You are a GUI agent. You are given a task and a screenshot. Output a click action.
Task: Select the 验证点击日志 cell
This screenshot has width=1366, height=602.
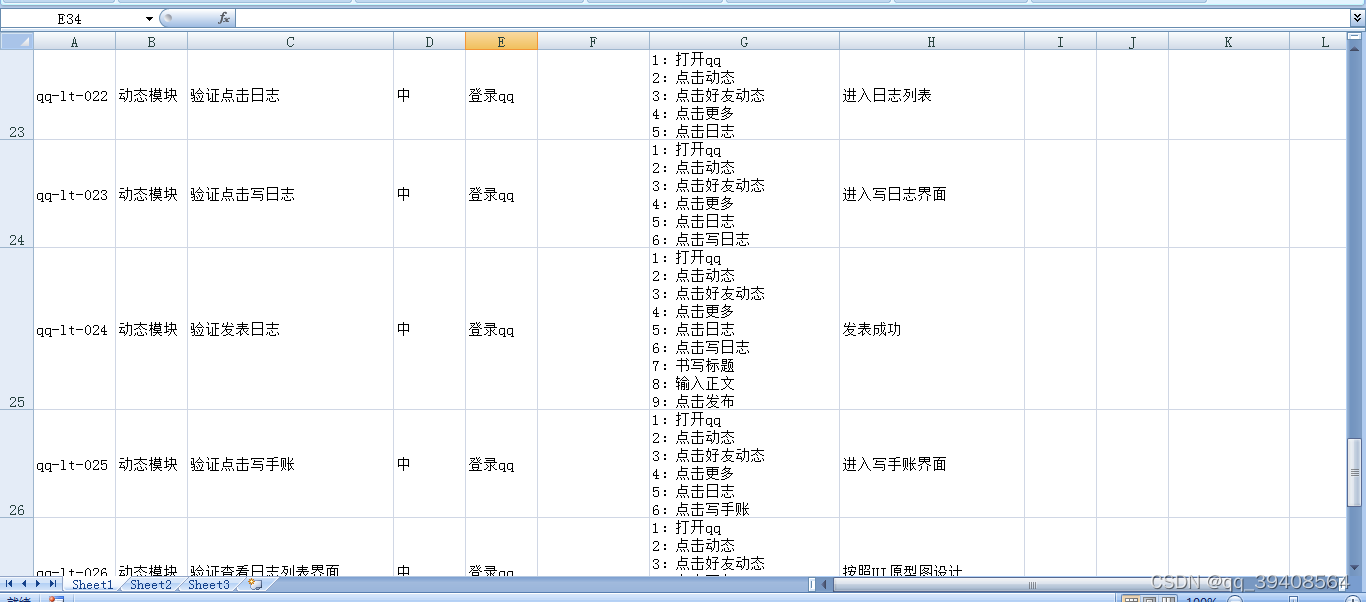(x=290, y=95)
